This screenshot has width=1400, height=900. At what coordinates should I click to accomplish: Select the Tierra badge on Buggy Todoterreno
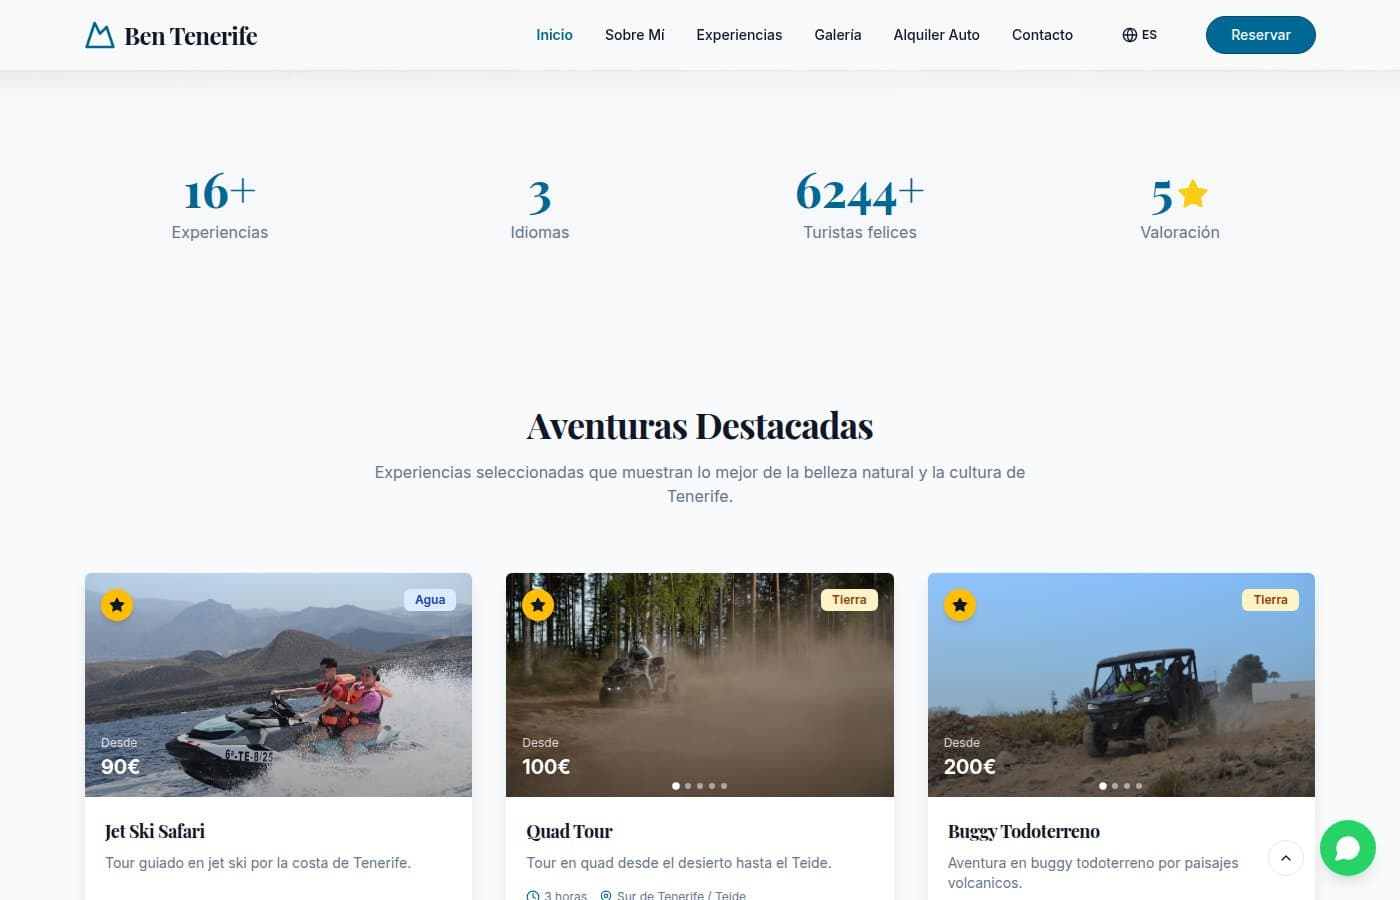[1270, 599]
